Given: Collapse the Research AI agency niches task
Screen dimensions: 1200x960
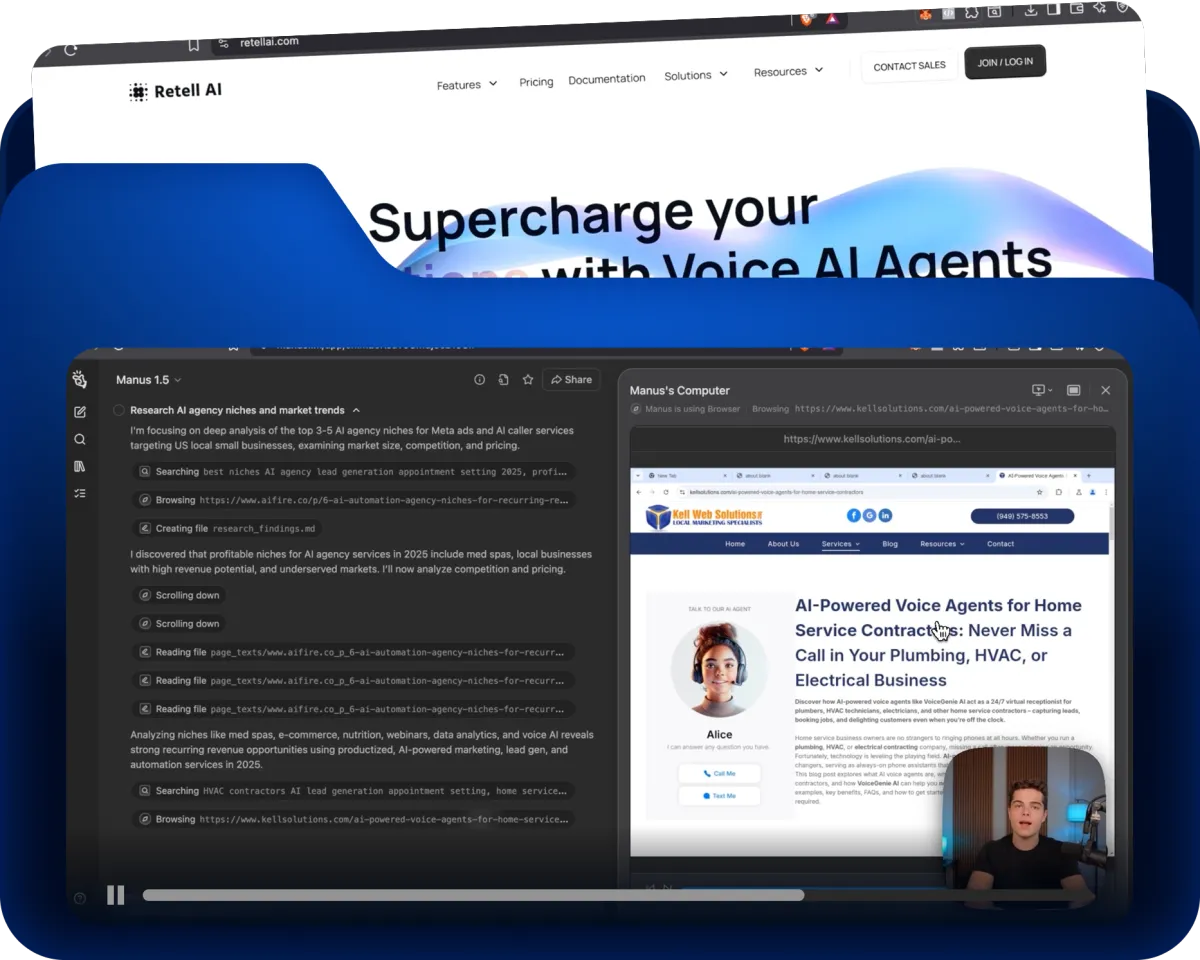Looking at the screenshot, I should pyautogui.click(x=356, y=410).
